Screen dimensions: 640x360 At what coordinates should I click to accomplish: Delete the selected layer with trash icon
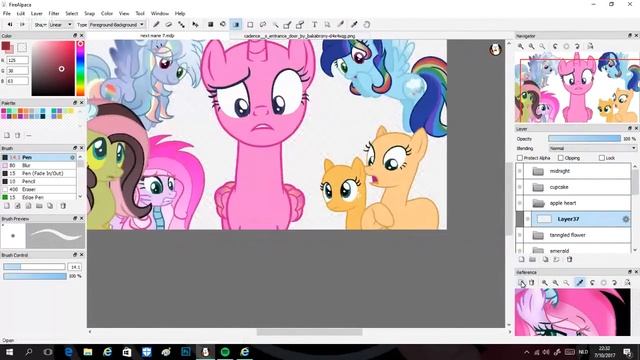tap(570, 259)
